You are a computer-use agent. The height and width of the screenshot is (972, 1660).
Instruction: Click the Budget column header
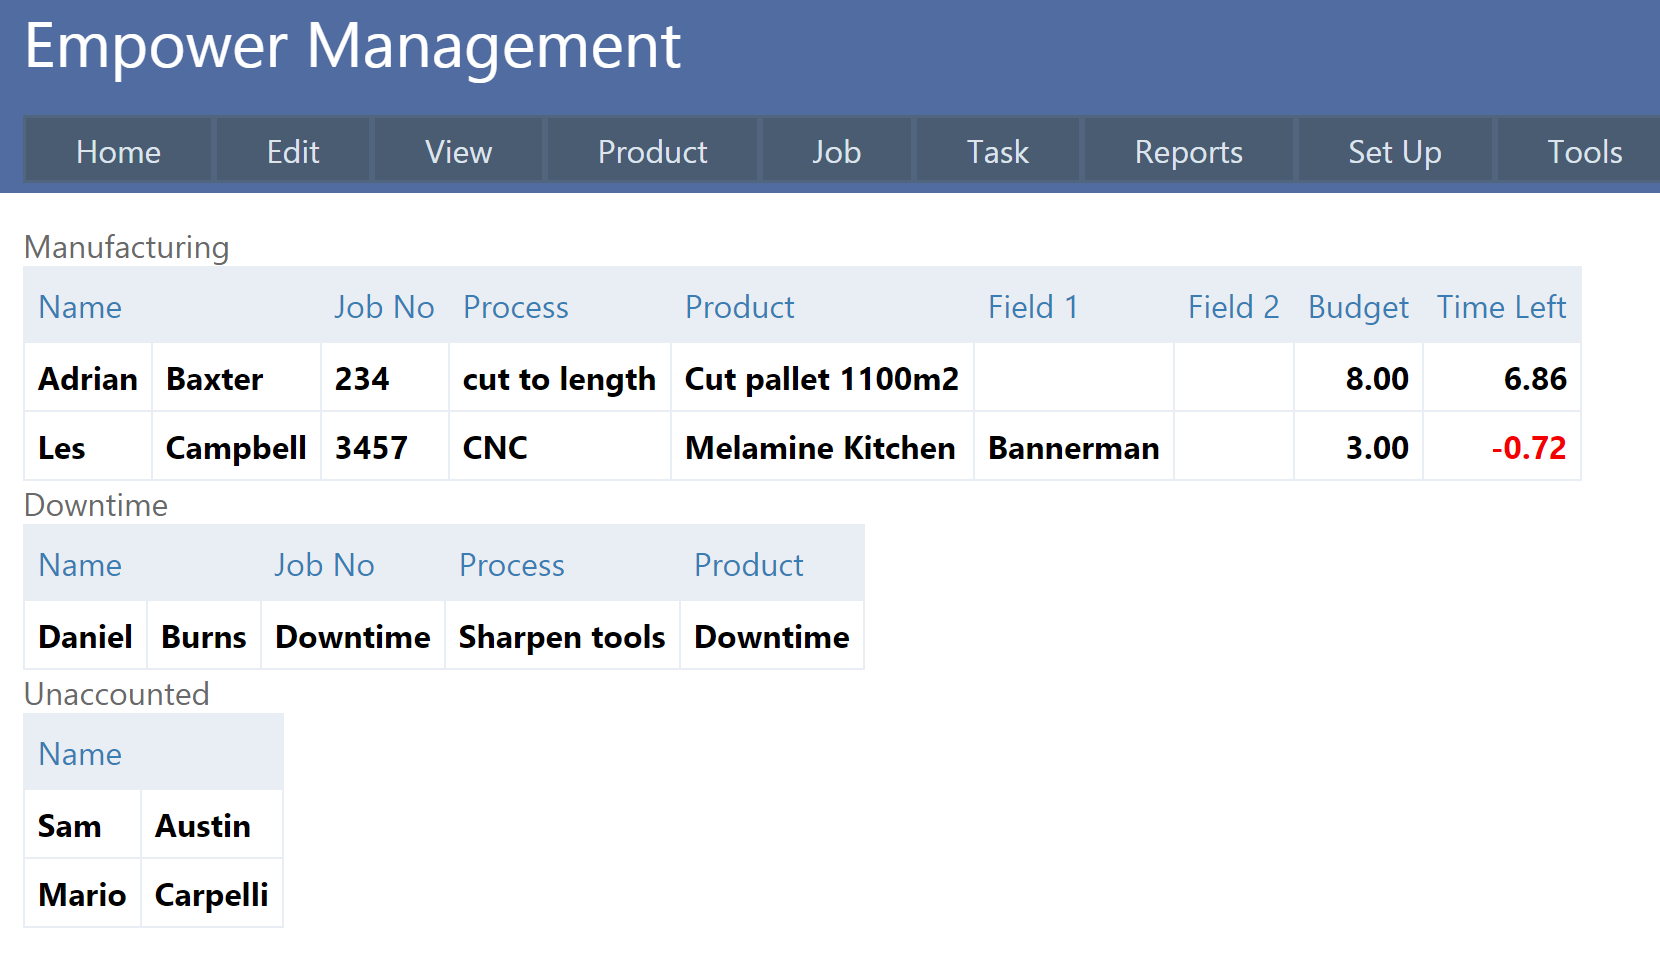[1357, 307]
